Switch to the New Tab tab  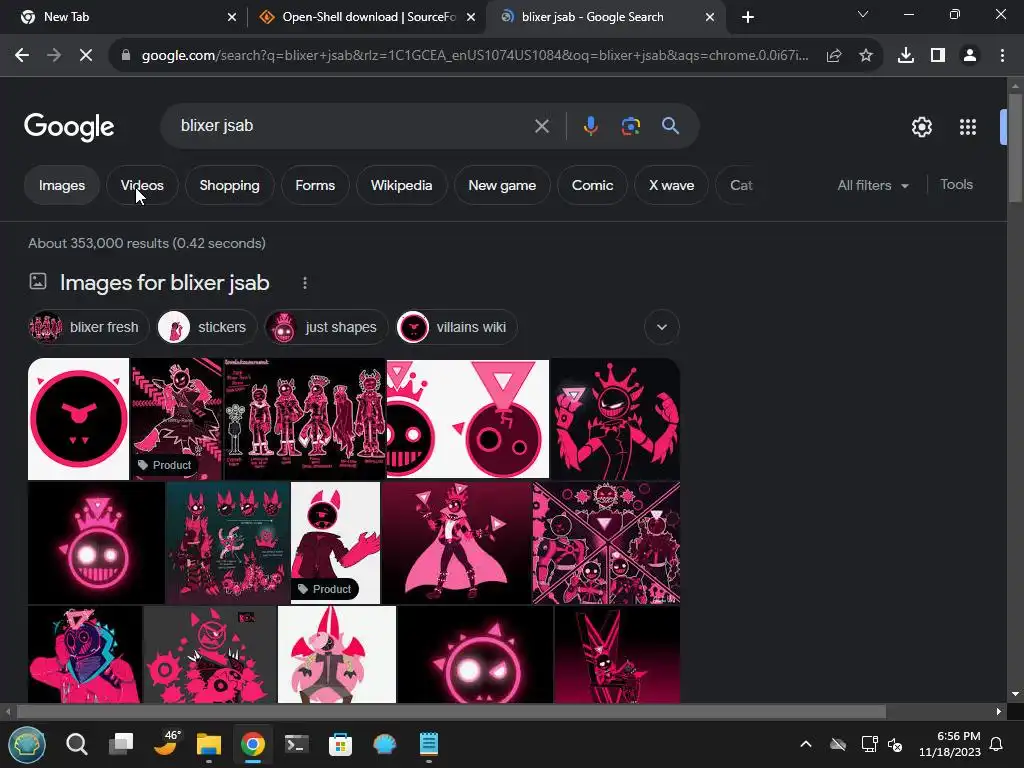[122, 17]
